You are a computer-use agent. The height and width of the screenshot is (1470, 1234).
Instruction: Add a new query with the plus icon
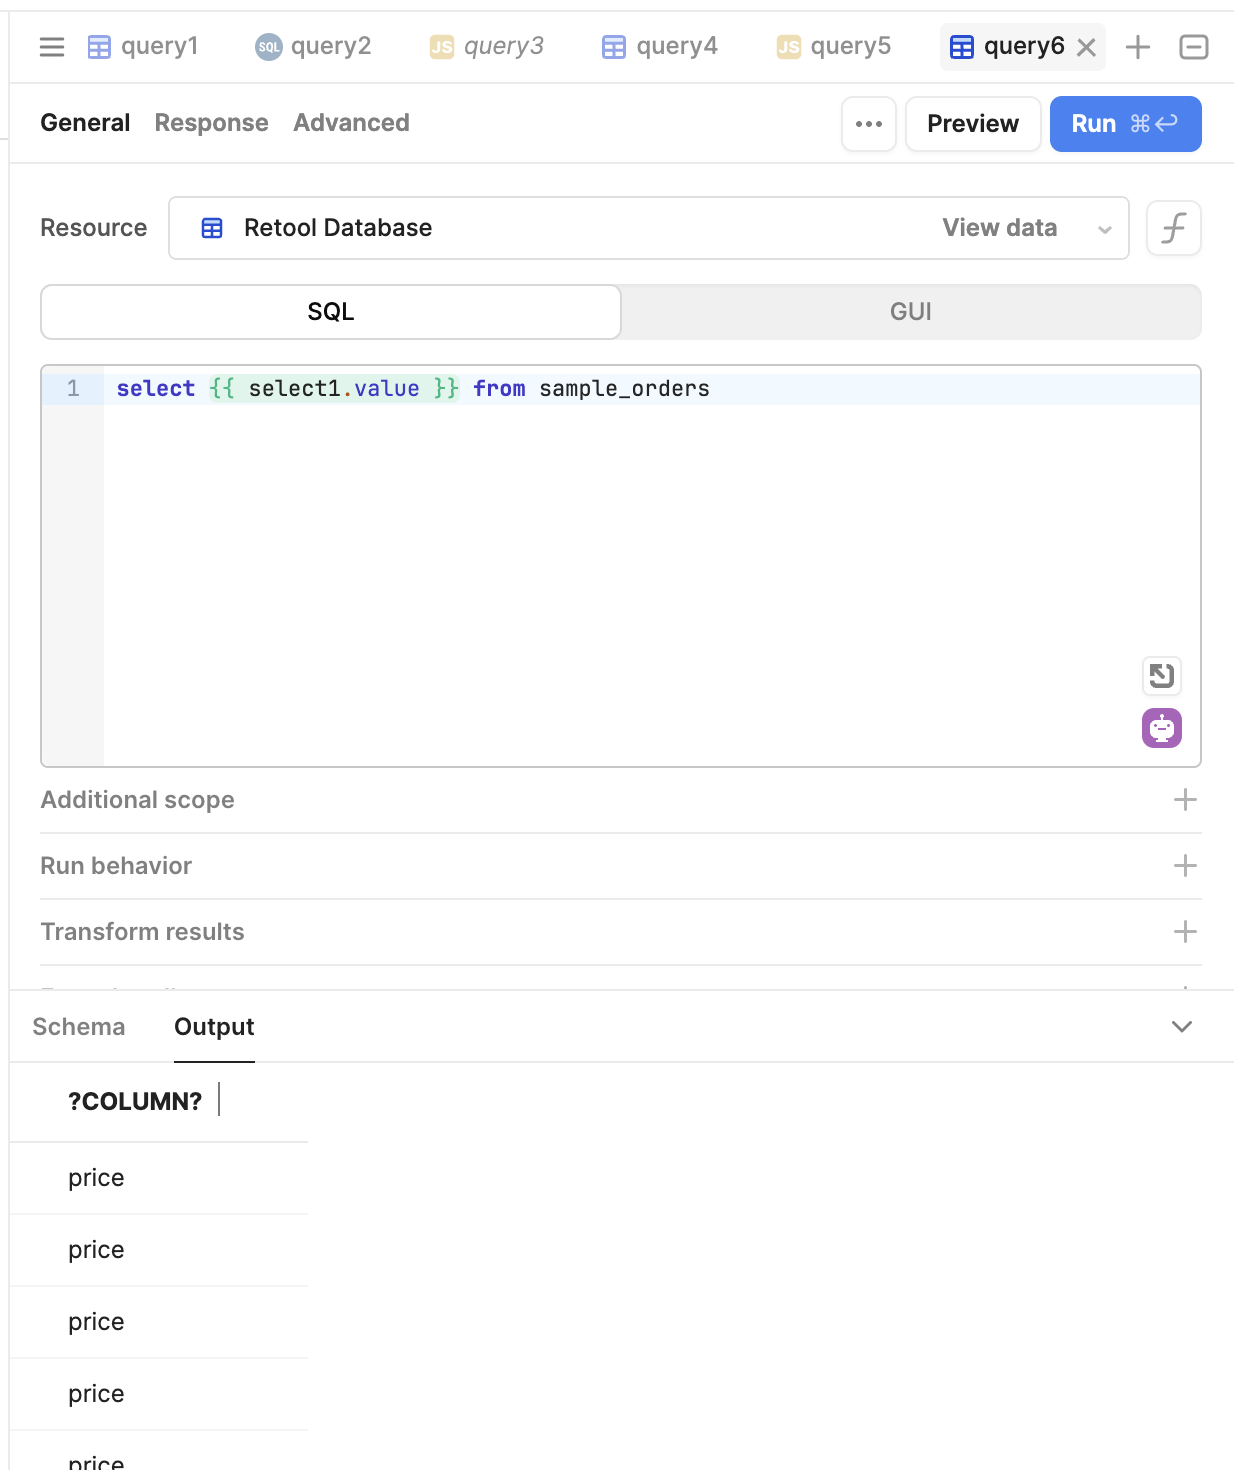tap(1137, 46)
